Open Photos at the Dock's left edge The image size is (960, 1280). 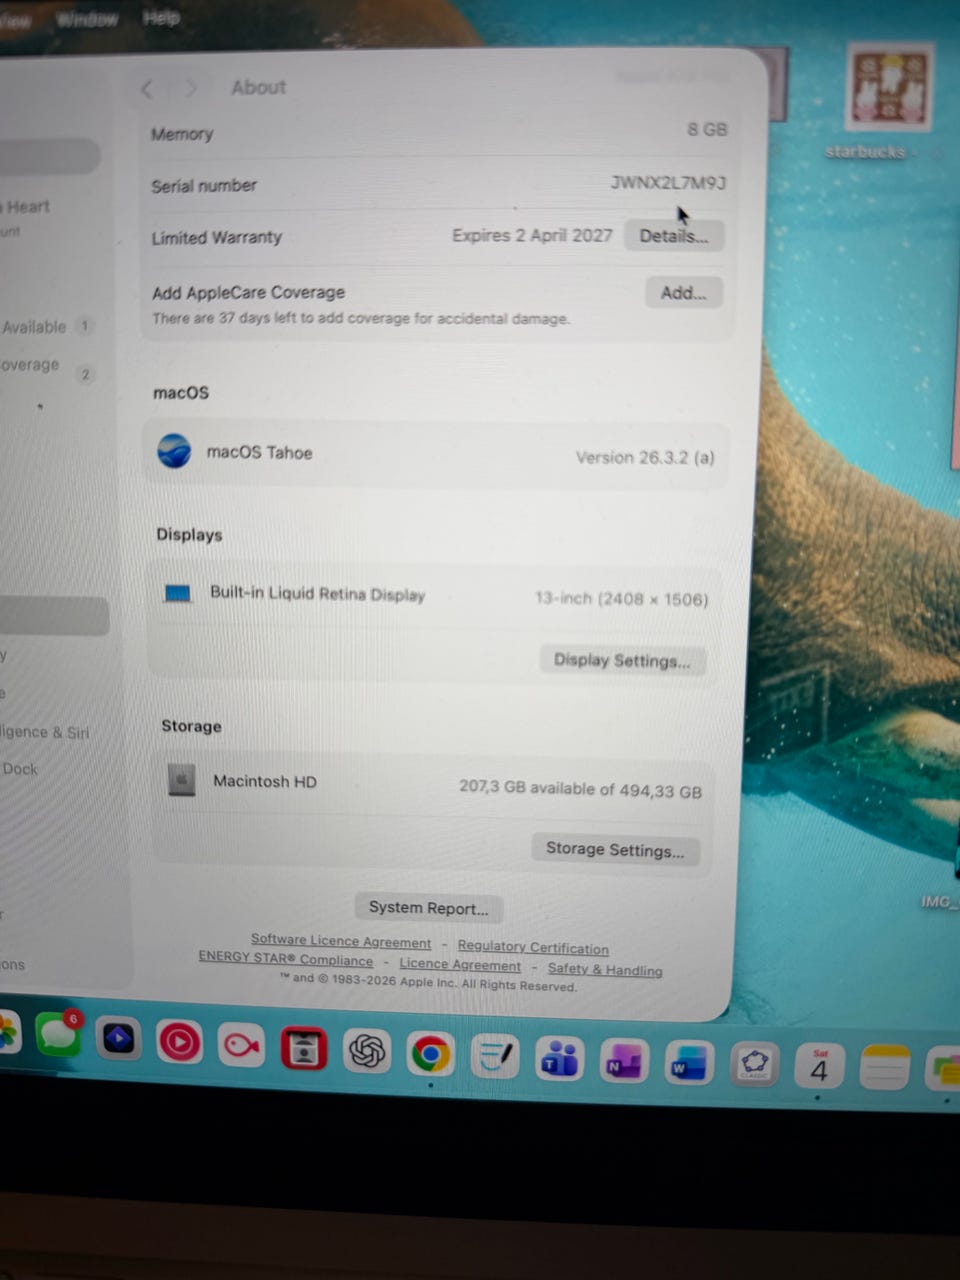coord(8,1032)
